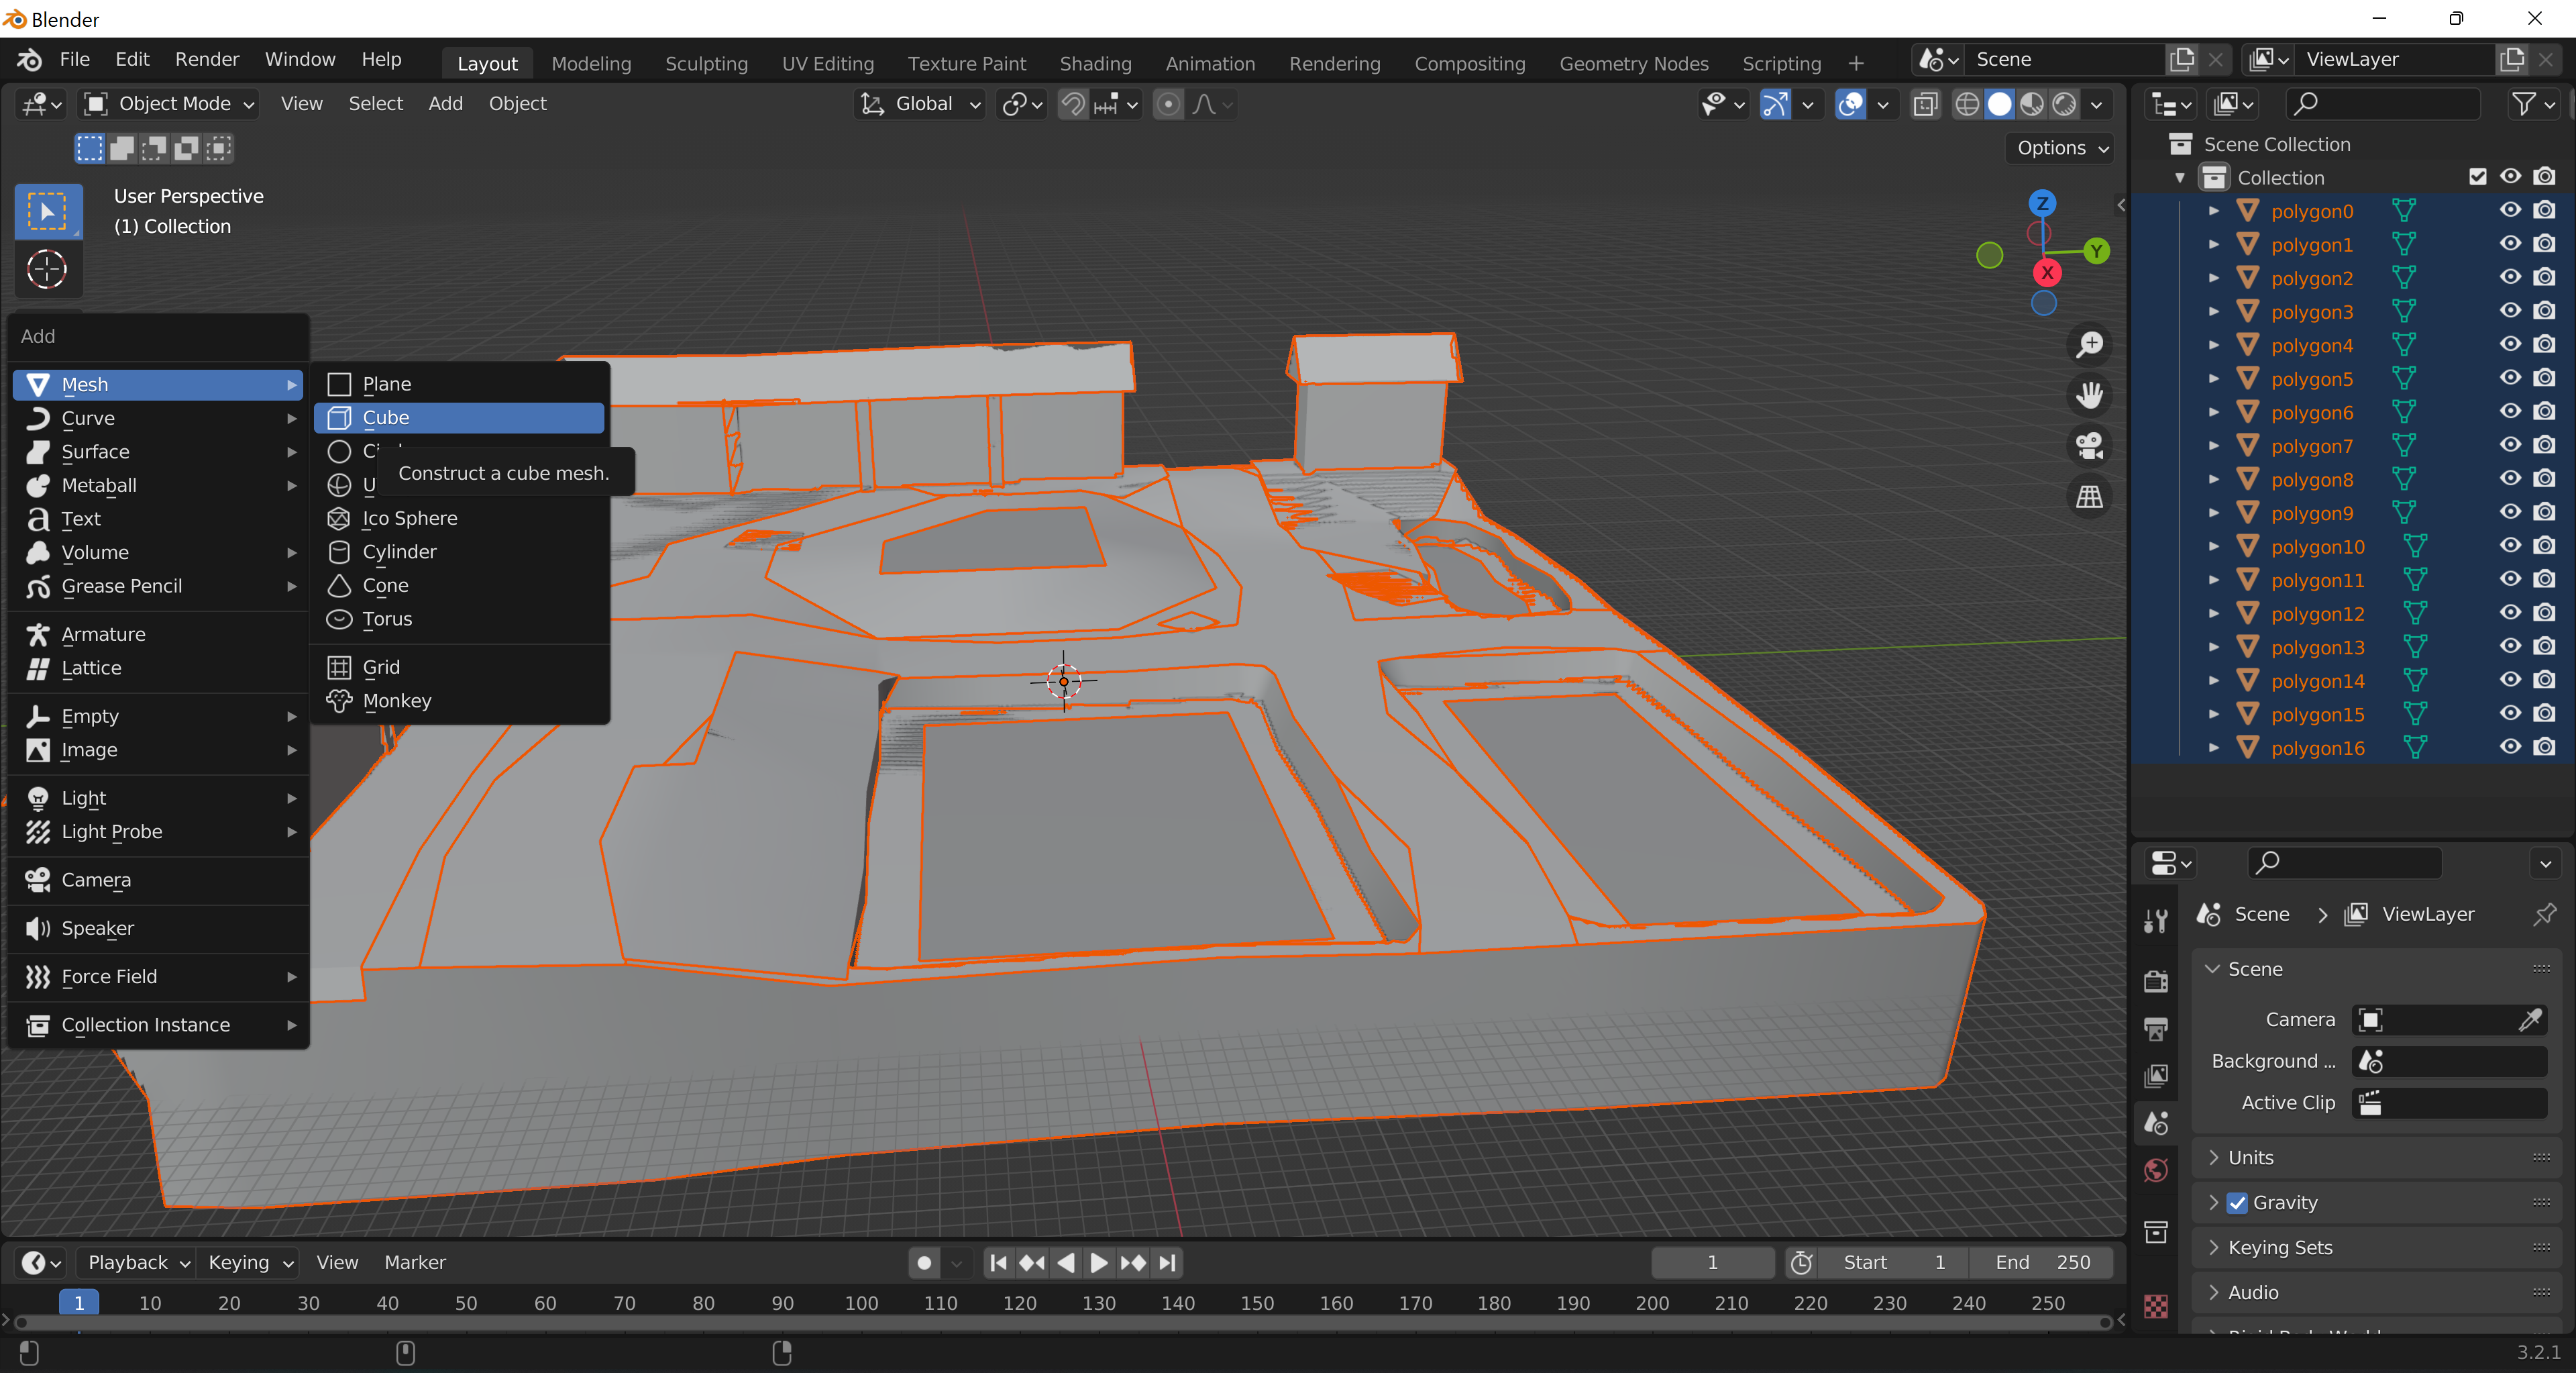Open the Object Mode dropdown
The image size is (2576, 1373).
[170, 104]
